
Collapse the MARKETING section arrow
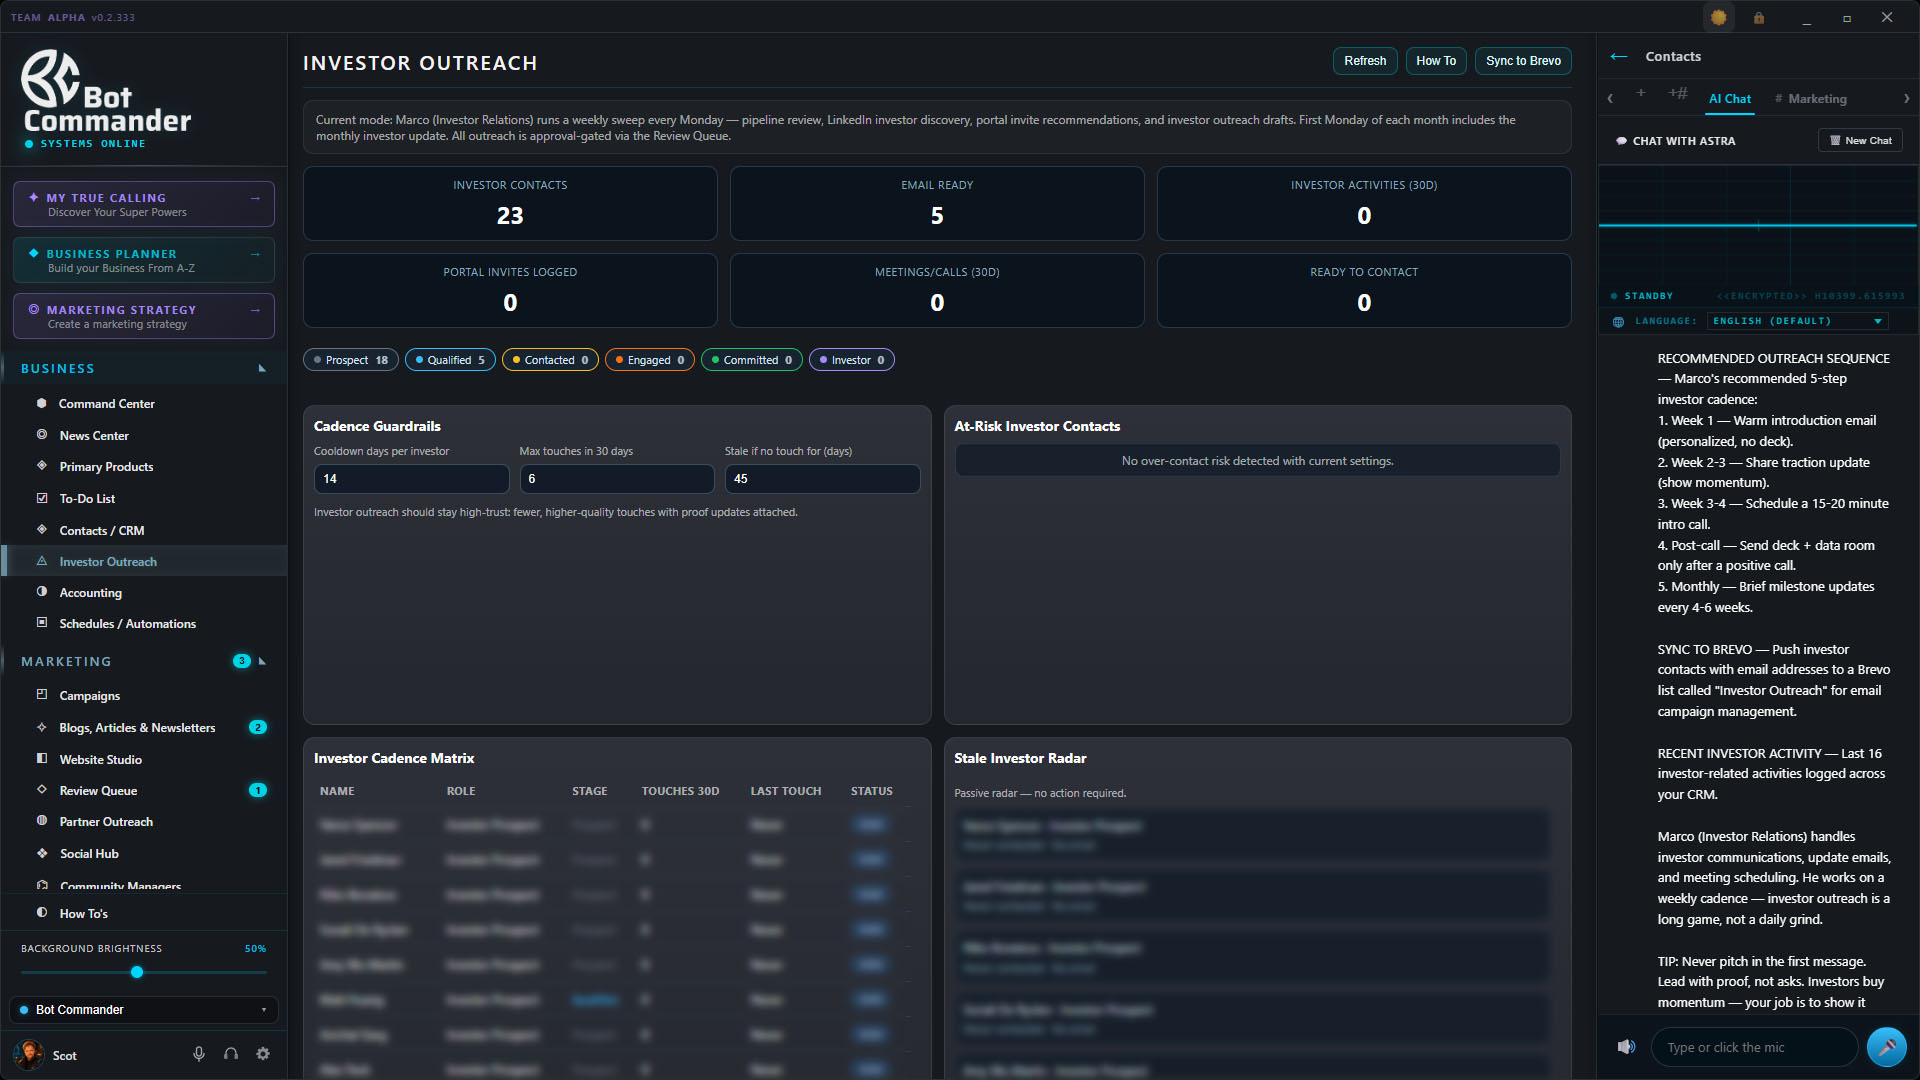click(x=262, y=661)
